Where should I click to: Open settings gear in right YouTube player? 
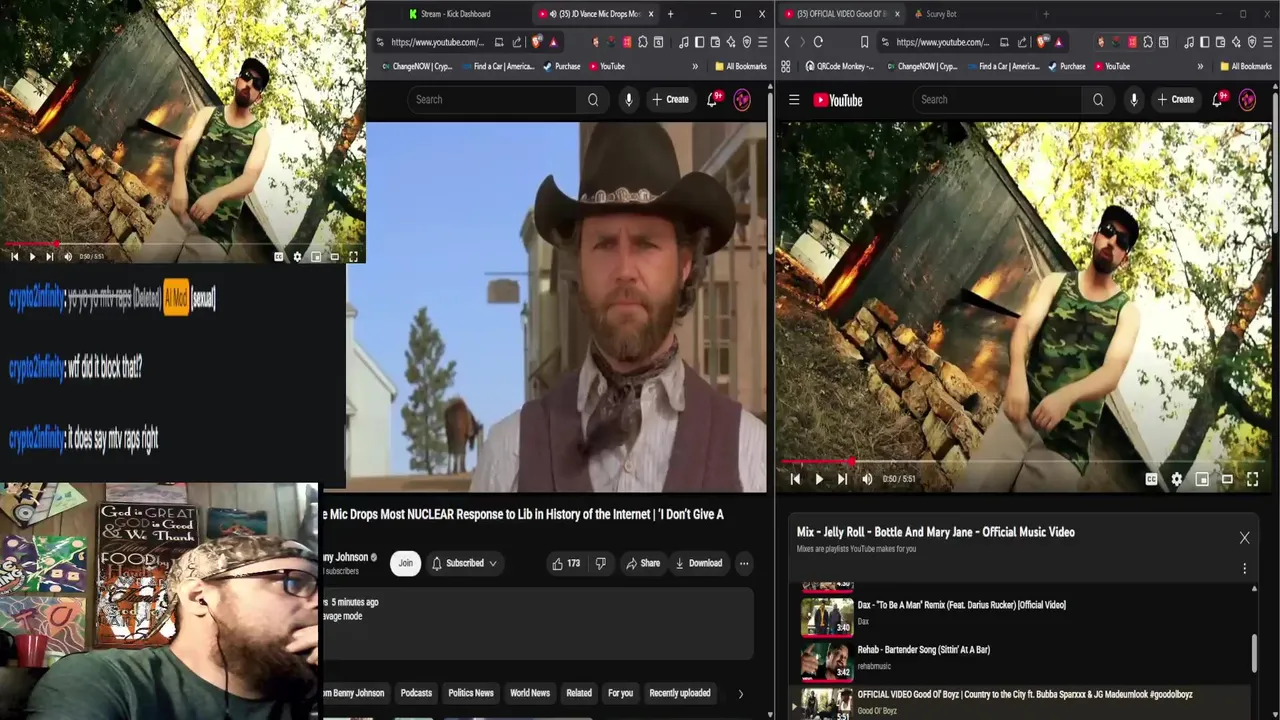coord(1177,479)
